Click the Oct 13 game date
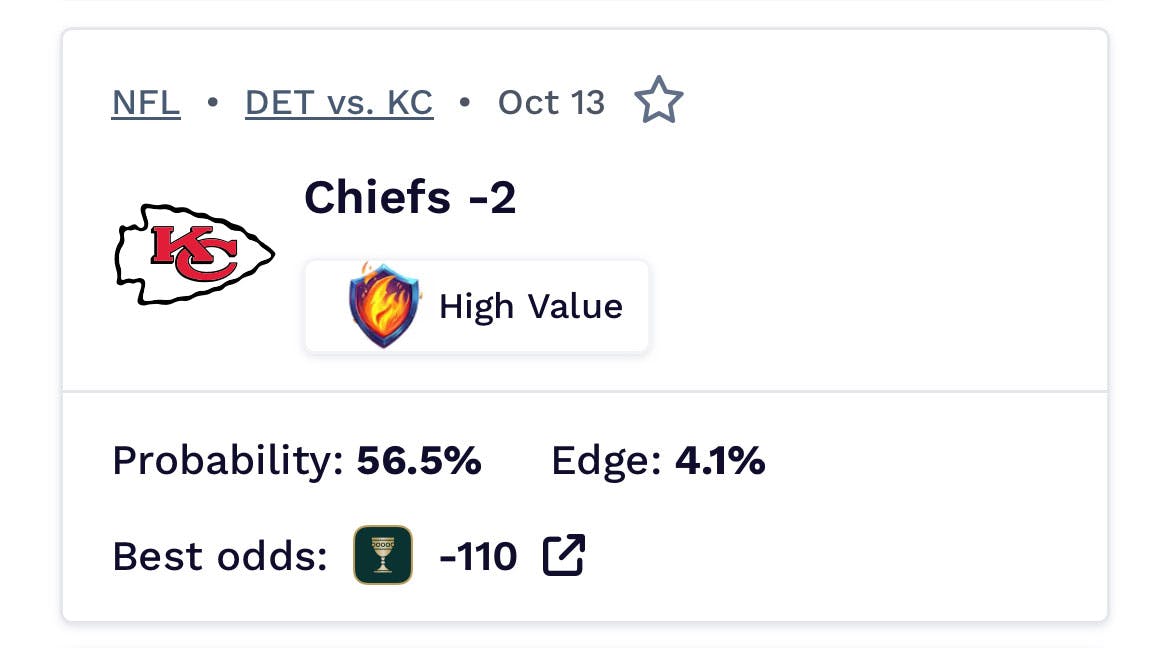 [552, 102]
